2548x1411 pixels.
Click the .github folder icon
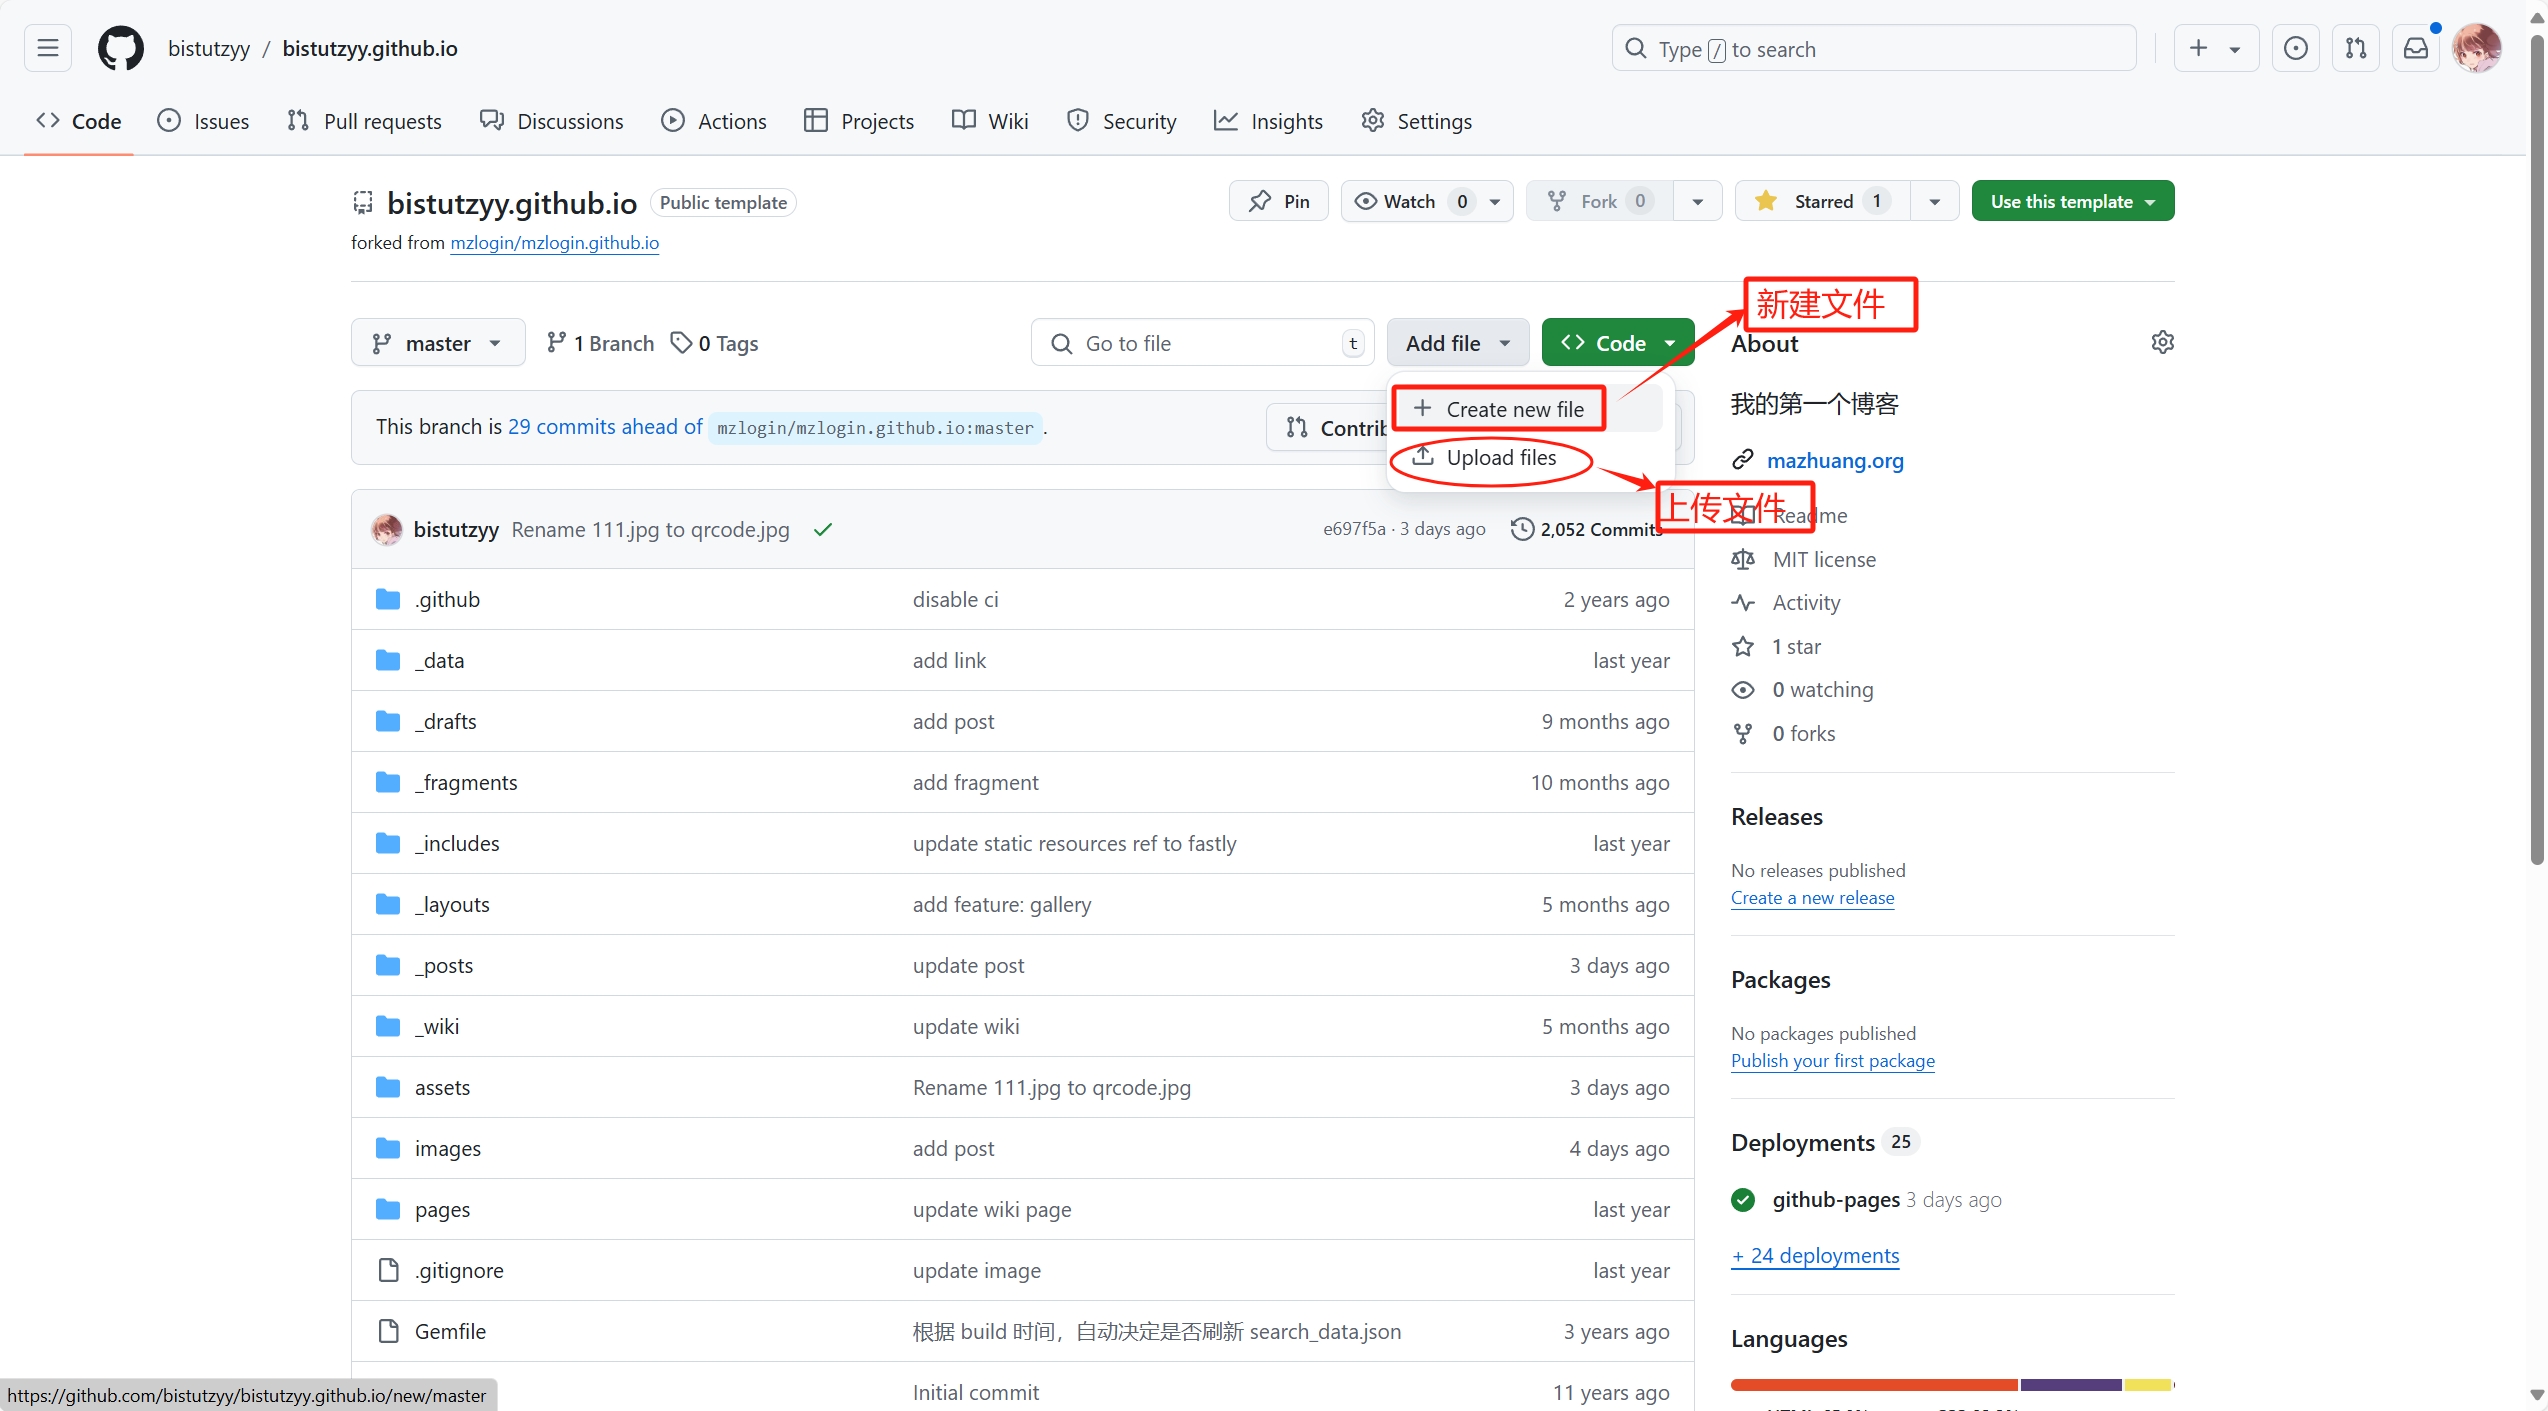(x=388, y=599)
